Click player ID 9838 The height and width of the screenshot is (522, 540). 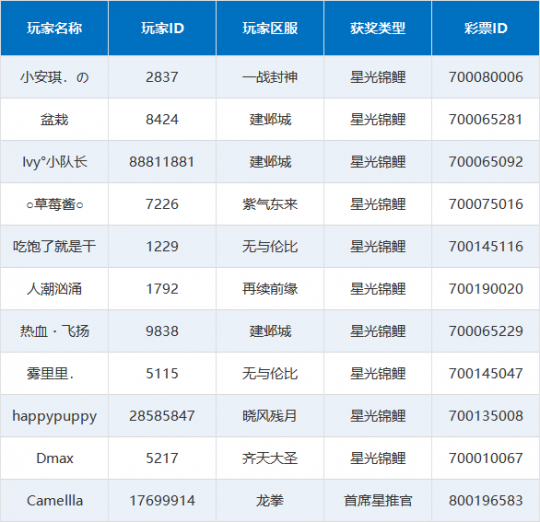(x=162, y=331)
